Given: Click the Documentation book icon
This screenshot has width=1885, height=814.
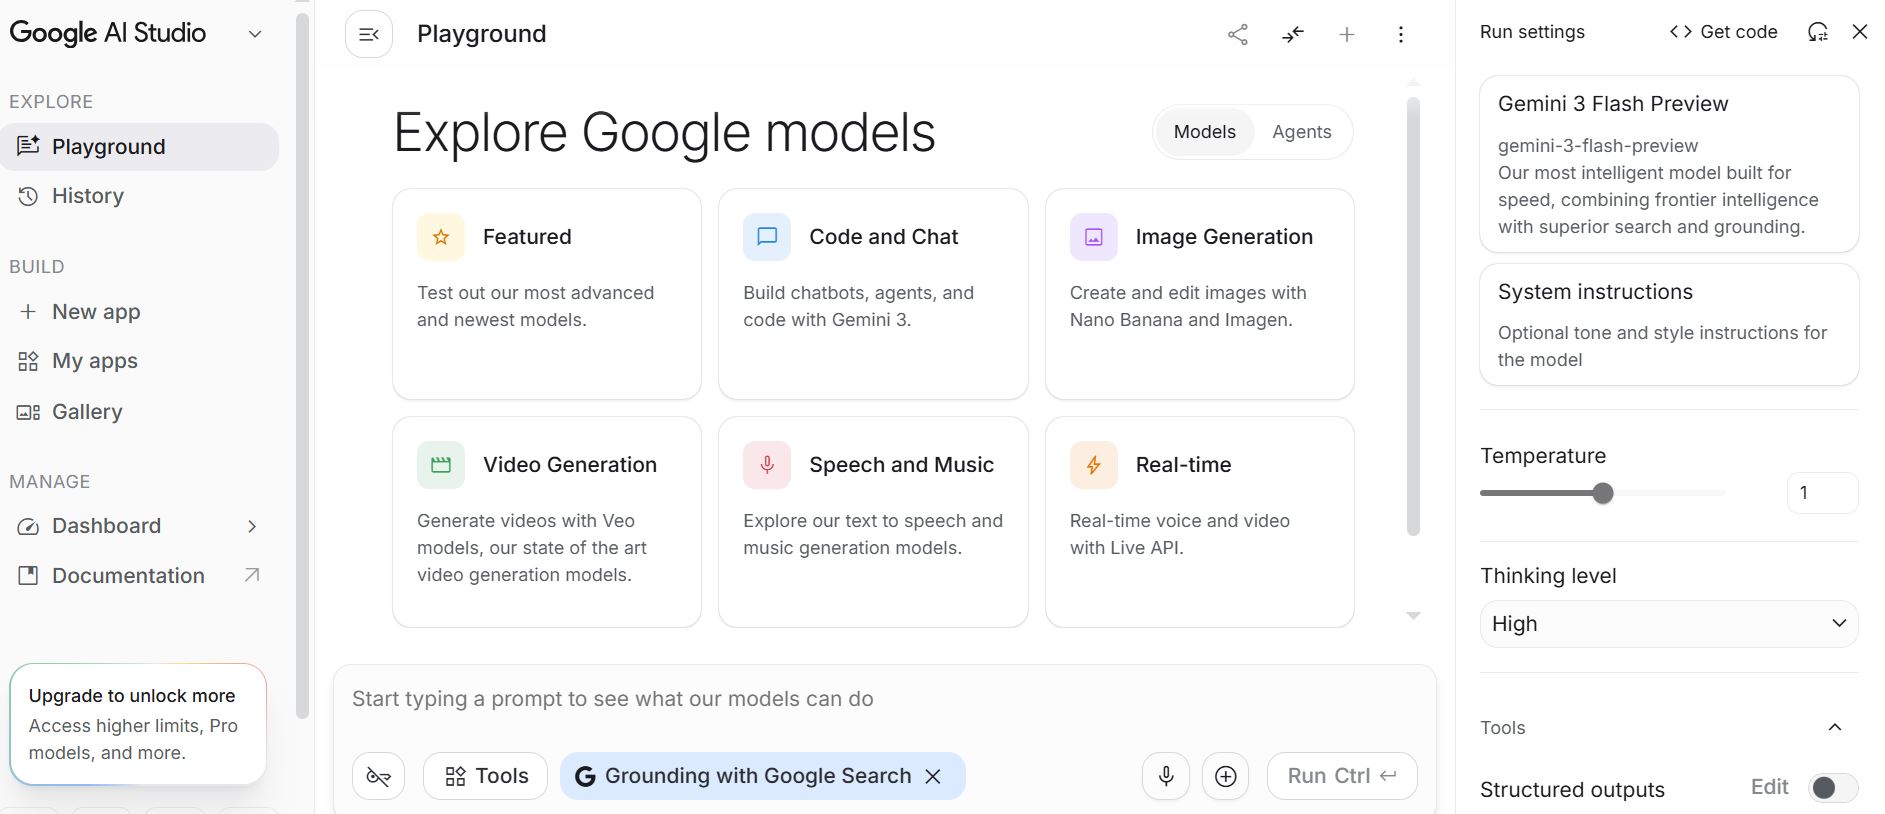Looking at the screenshot, I should (x=28, y=576).
